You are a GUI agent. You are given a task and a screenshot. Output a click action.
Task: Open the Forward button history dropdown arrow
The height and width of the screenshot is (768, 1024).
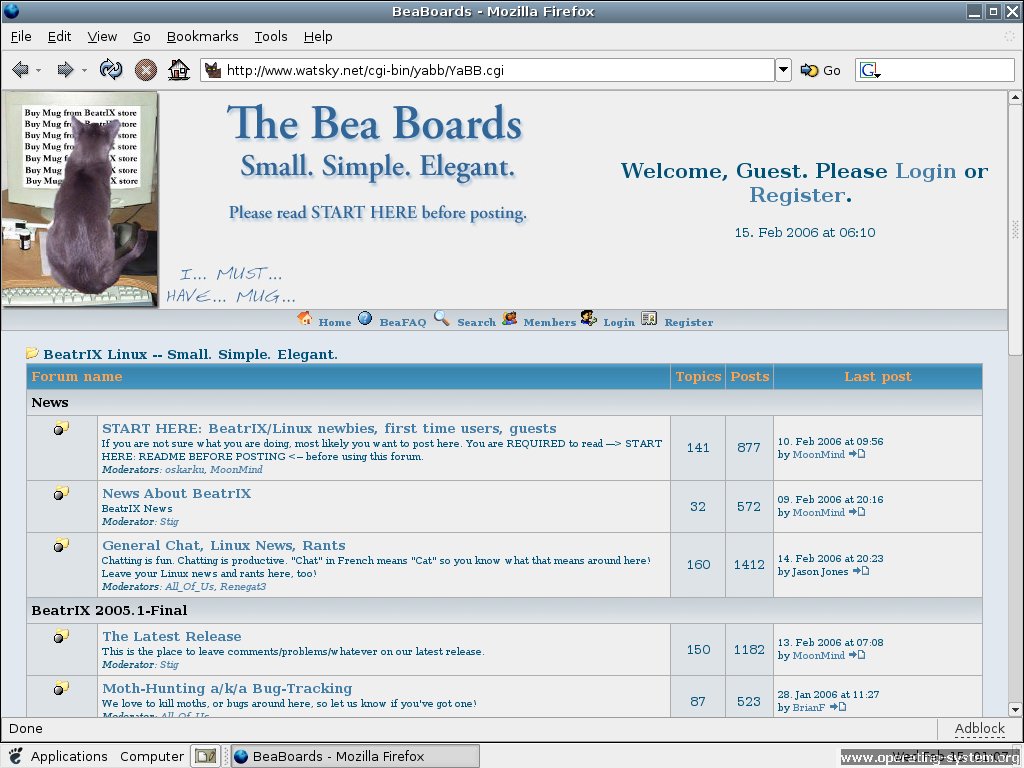(84, 70)
